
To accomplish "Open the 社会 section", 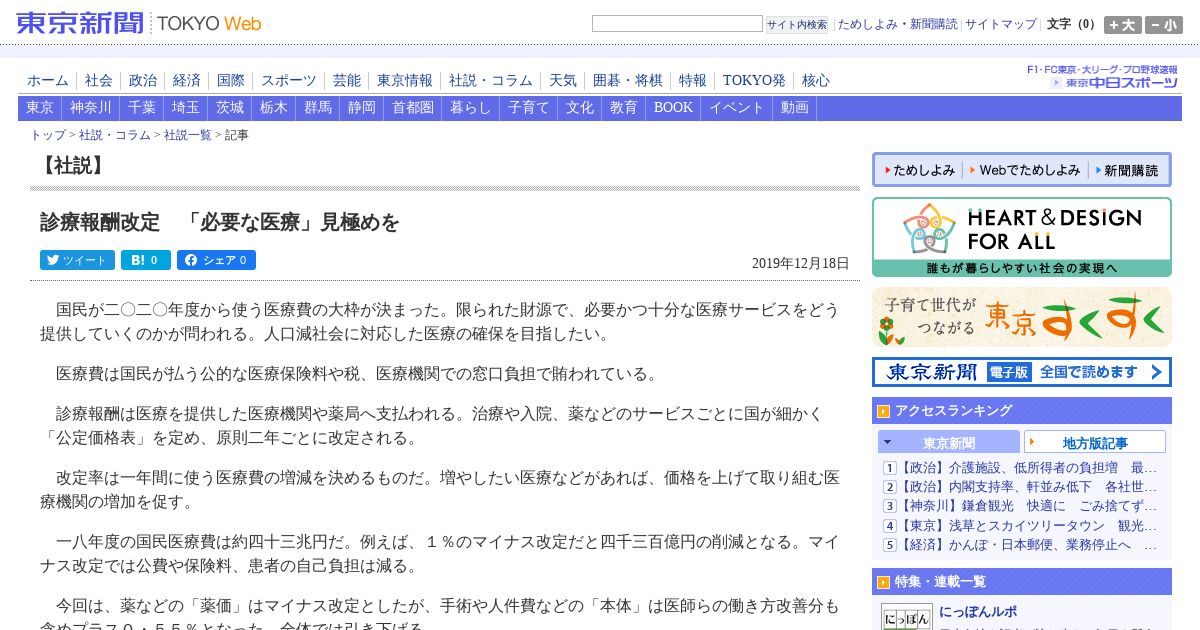I will click(x=99, y=81).
